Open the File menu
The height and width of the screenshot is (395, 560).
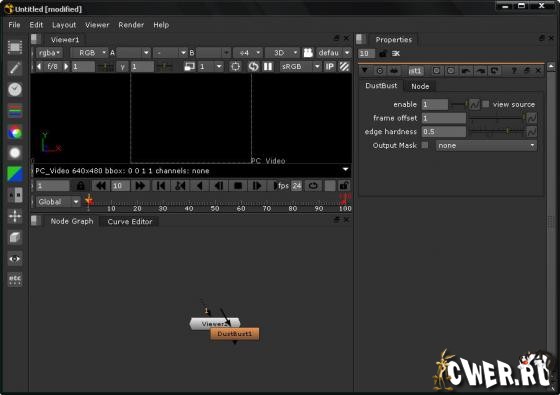click(14, 25)
